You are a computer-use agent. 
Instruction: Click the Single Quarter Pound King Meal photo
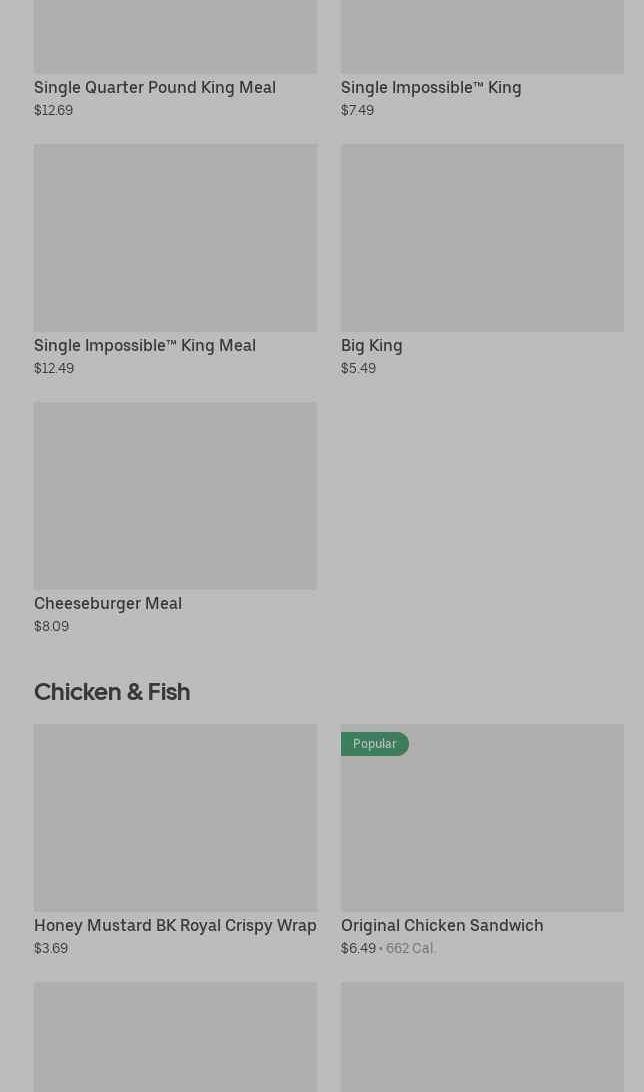point(175,36)
